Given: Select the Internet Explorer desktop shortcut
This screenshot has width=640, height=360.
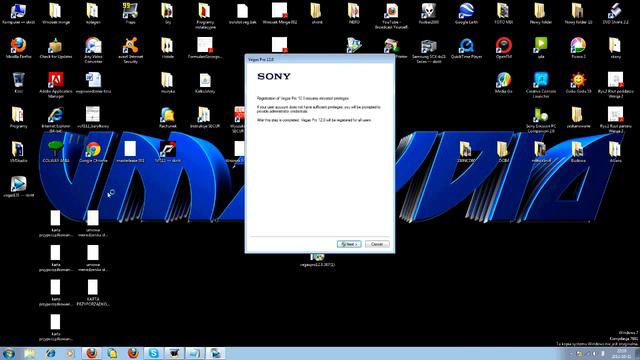Looking at the screenshot, I should click(56, 119).
